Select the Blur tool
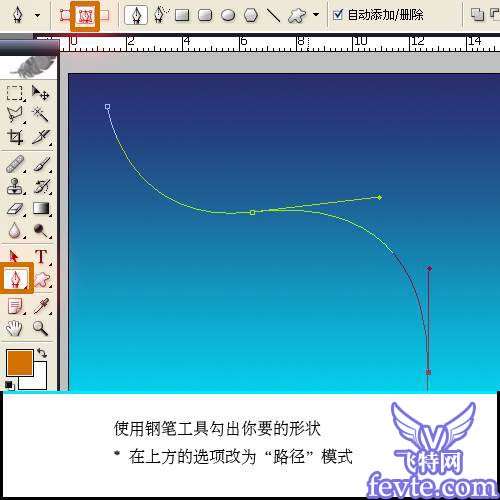Screen dimensions: 500x500 click(15, 230)
